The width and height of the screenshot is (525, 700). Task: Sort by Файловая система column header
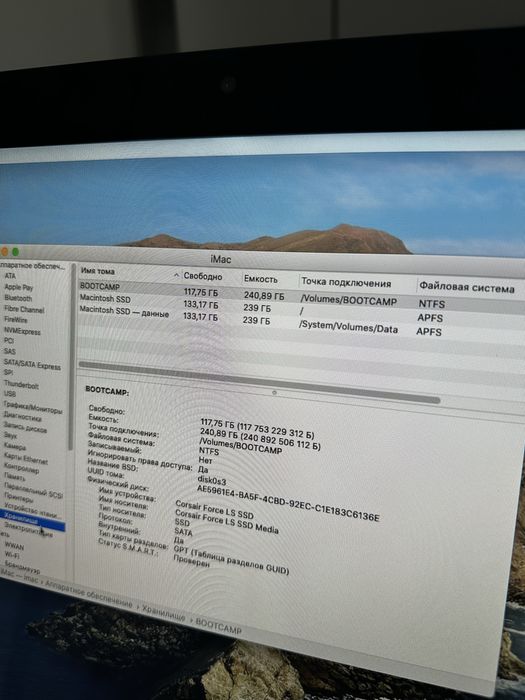pyautogui.click(x=467, y=288)
